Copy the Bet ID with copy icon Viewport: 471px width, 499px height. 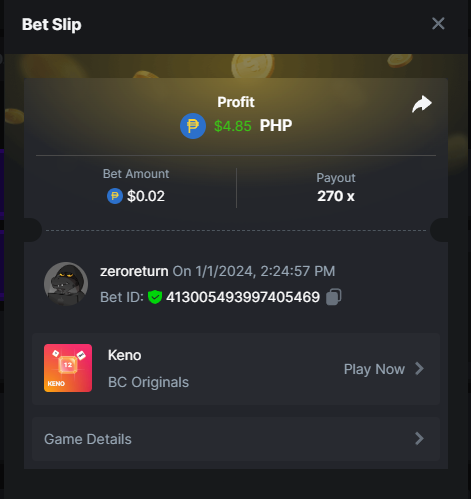[x=334, y=297]
